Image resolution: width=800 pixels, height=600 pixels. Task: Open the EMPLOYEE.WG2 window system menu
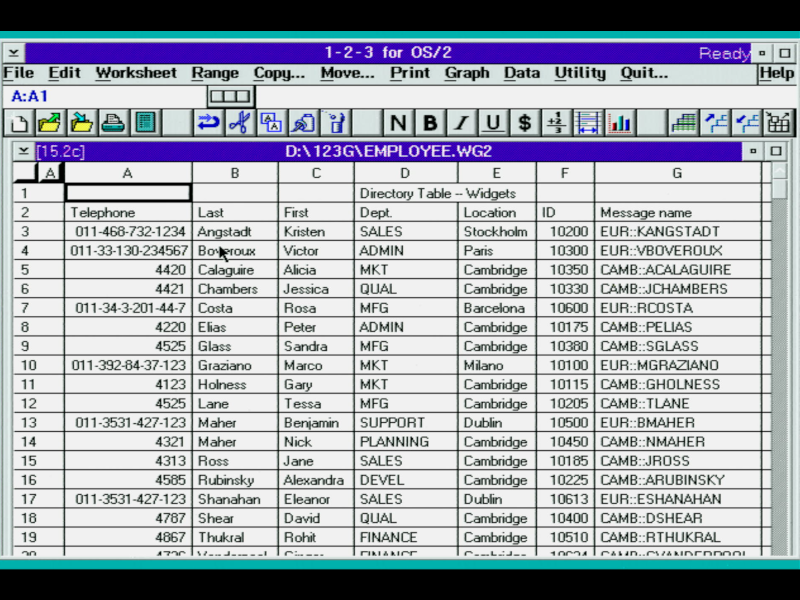(23, 151)
